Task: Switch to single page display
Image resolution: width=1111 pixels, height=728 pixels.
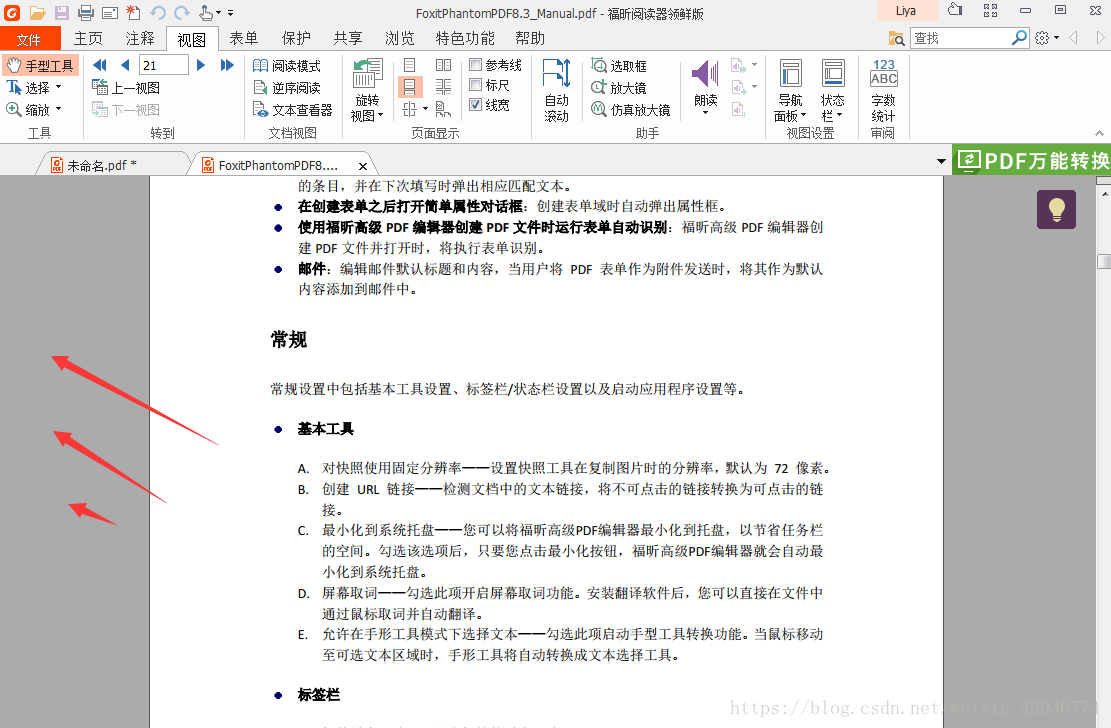Action: pyautogui.click(x=410, y=65)
